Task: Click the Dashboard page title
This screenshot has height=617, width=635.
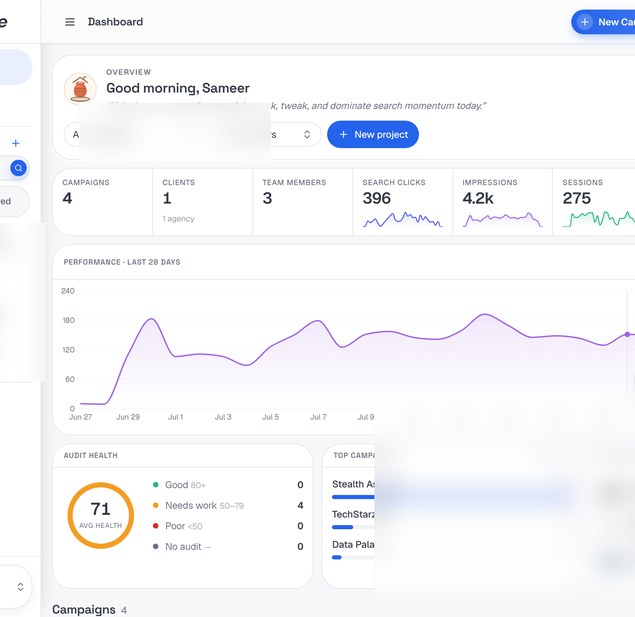Action: coord(115,22)
